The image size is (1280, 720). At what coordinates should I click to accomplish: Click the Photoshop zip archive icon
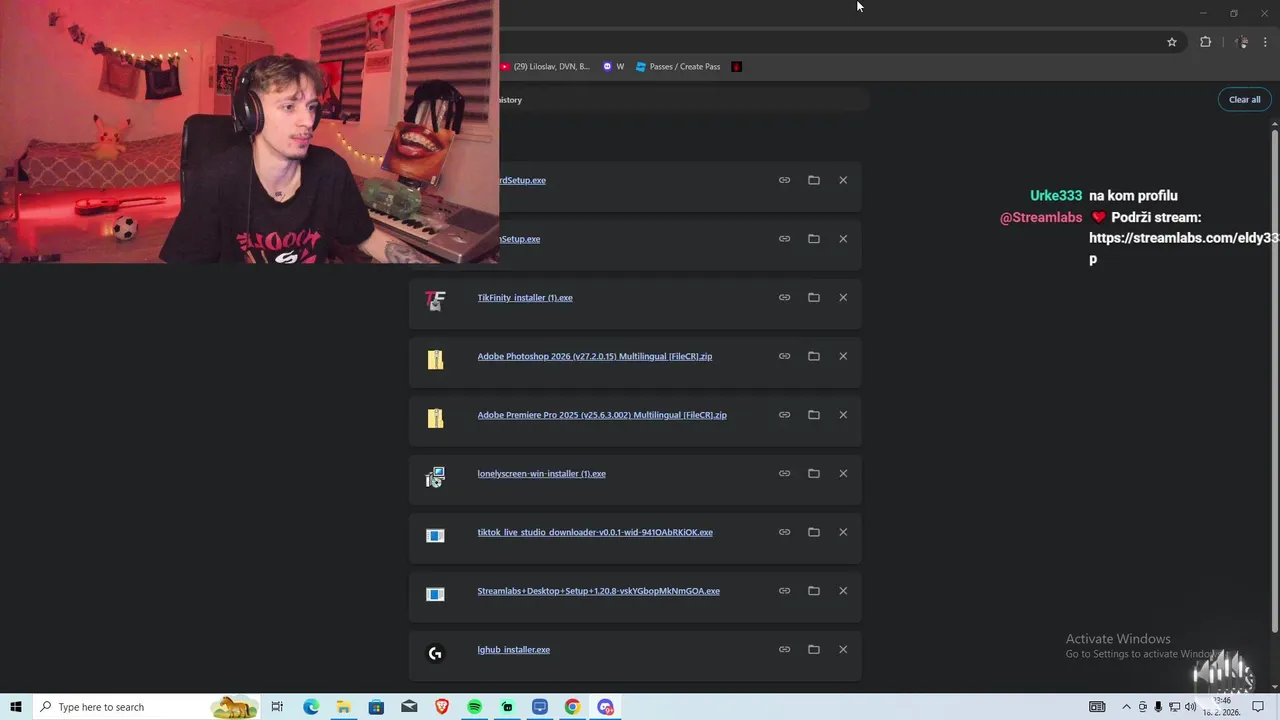click(x=435, y=359)
